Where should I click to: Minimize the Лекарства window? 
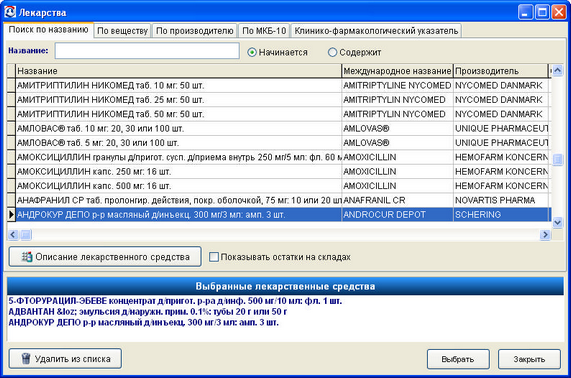(x=525, y=12)
